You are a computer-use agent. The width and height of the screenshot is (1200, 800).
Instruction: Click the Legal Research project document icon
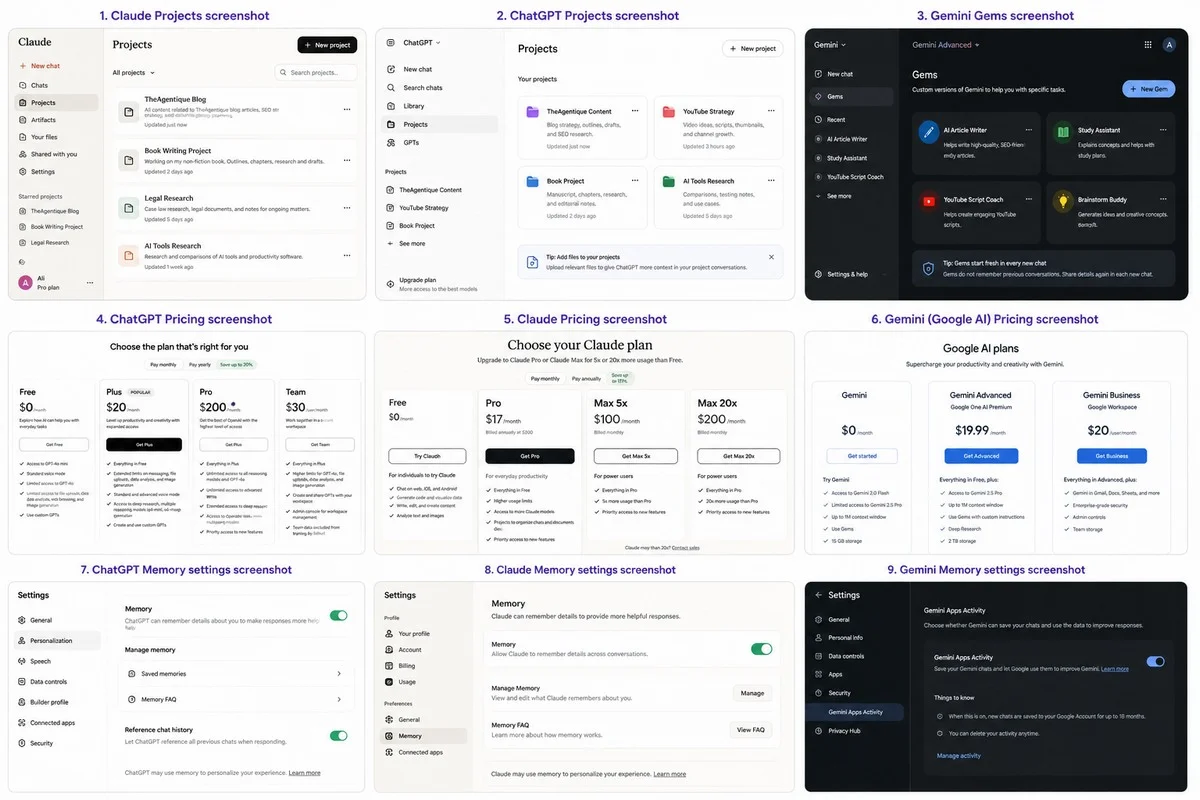point(127,207)
